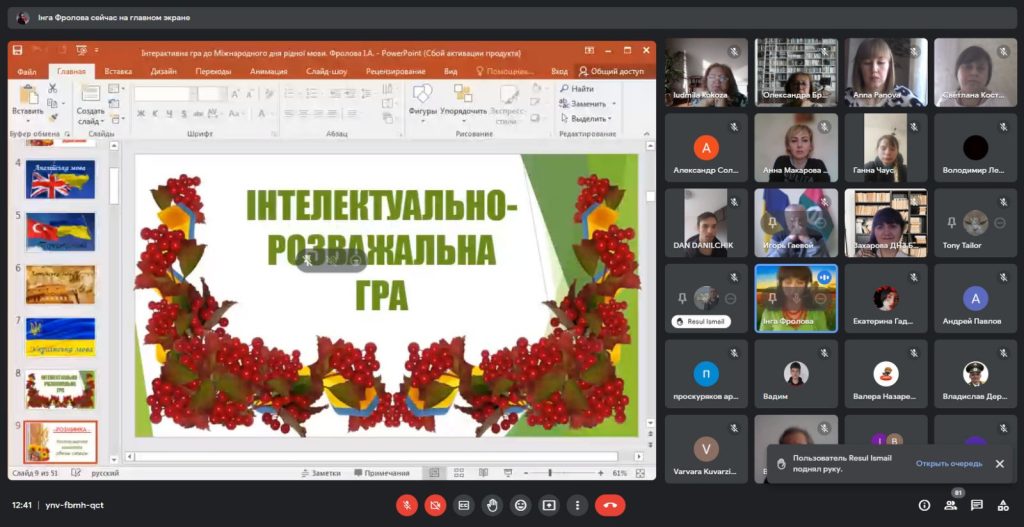Open the chat panel icon
1024x527 pixels.
click(x=977, y=505)
